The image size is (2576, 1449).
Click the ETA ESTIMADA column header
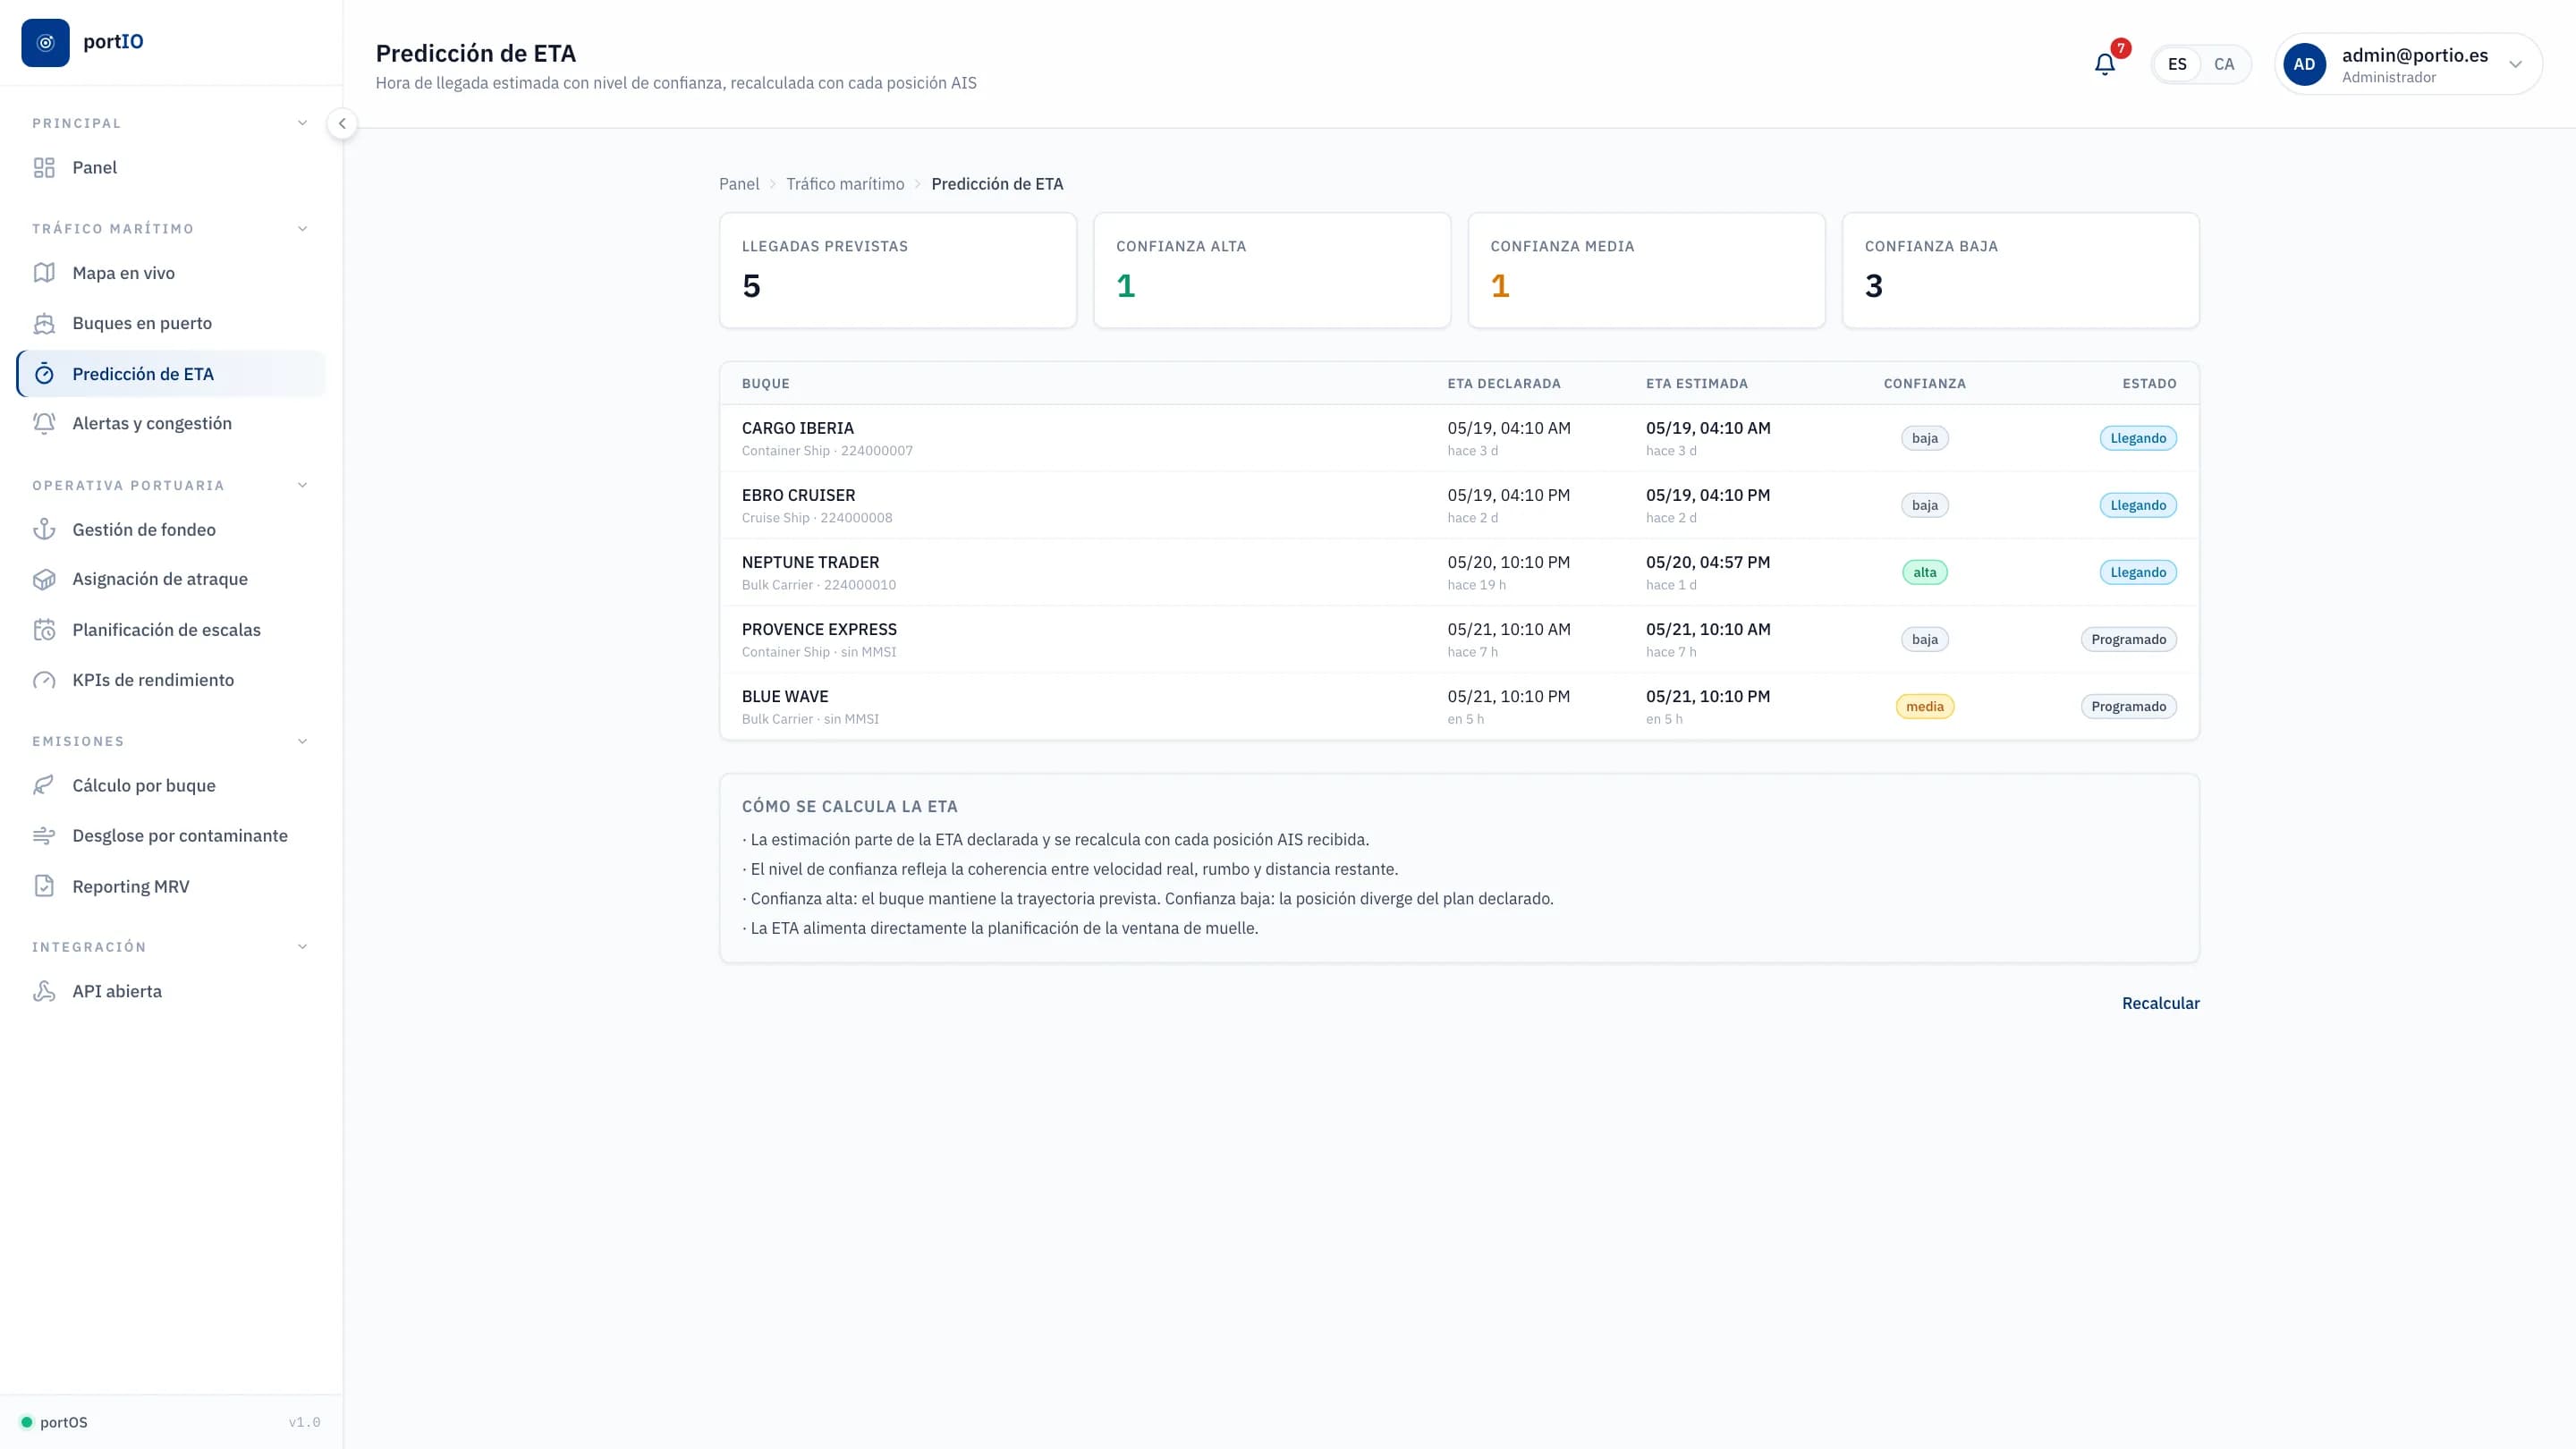point(1697,384)
